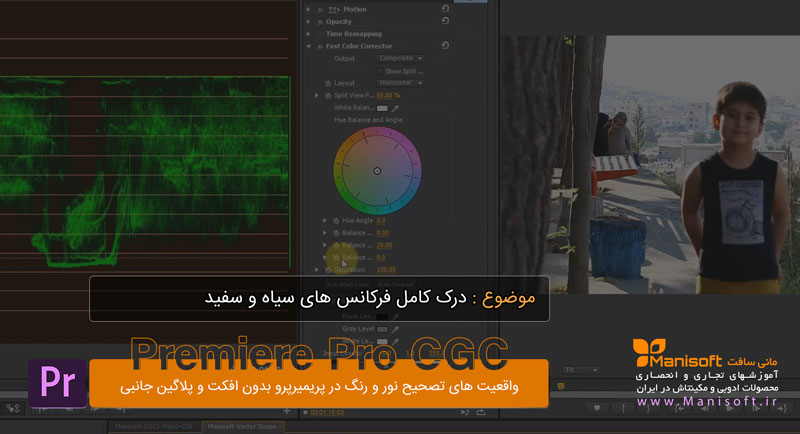
Task: Open the White Level color swatch
Action: [382, 341]
